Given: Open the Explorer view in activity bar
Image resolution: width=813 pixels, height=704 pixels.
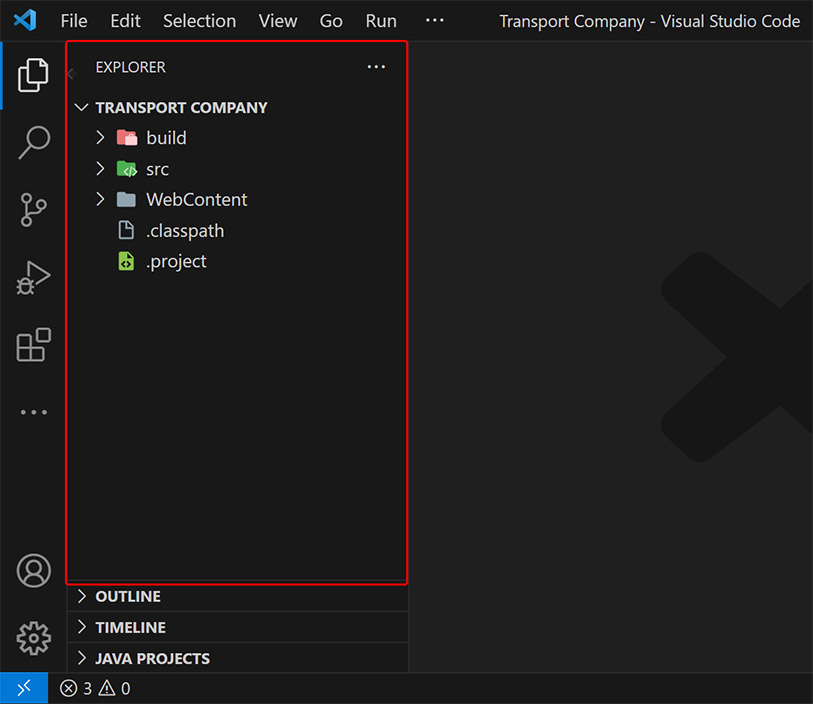Looking at the screenshot, I should pos(33,75).
